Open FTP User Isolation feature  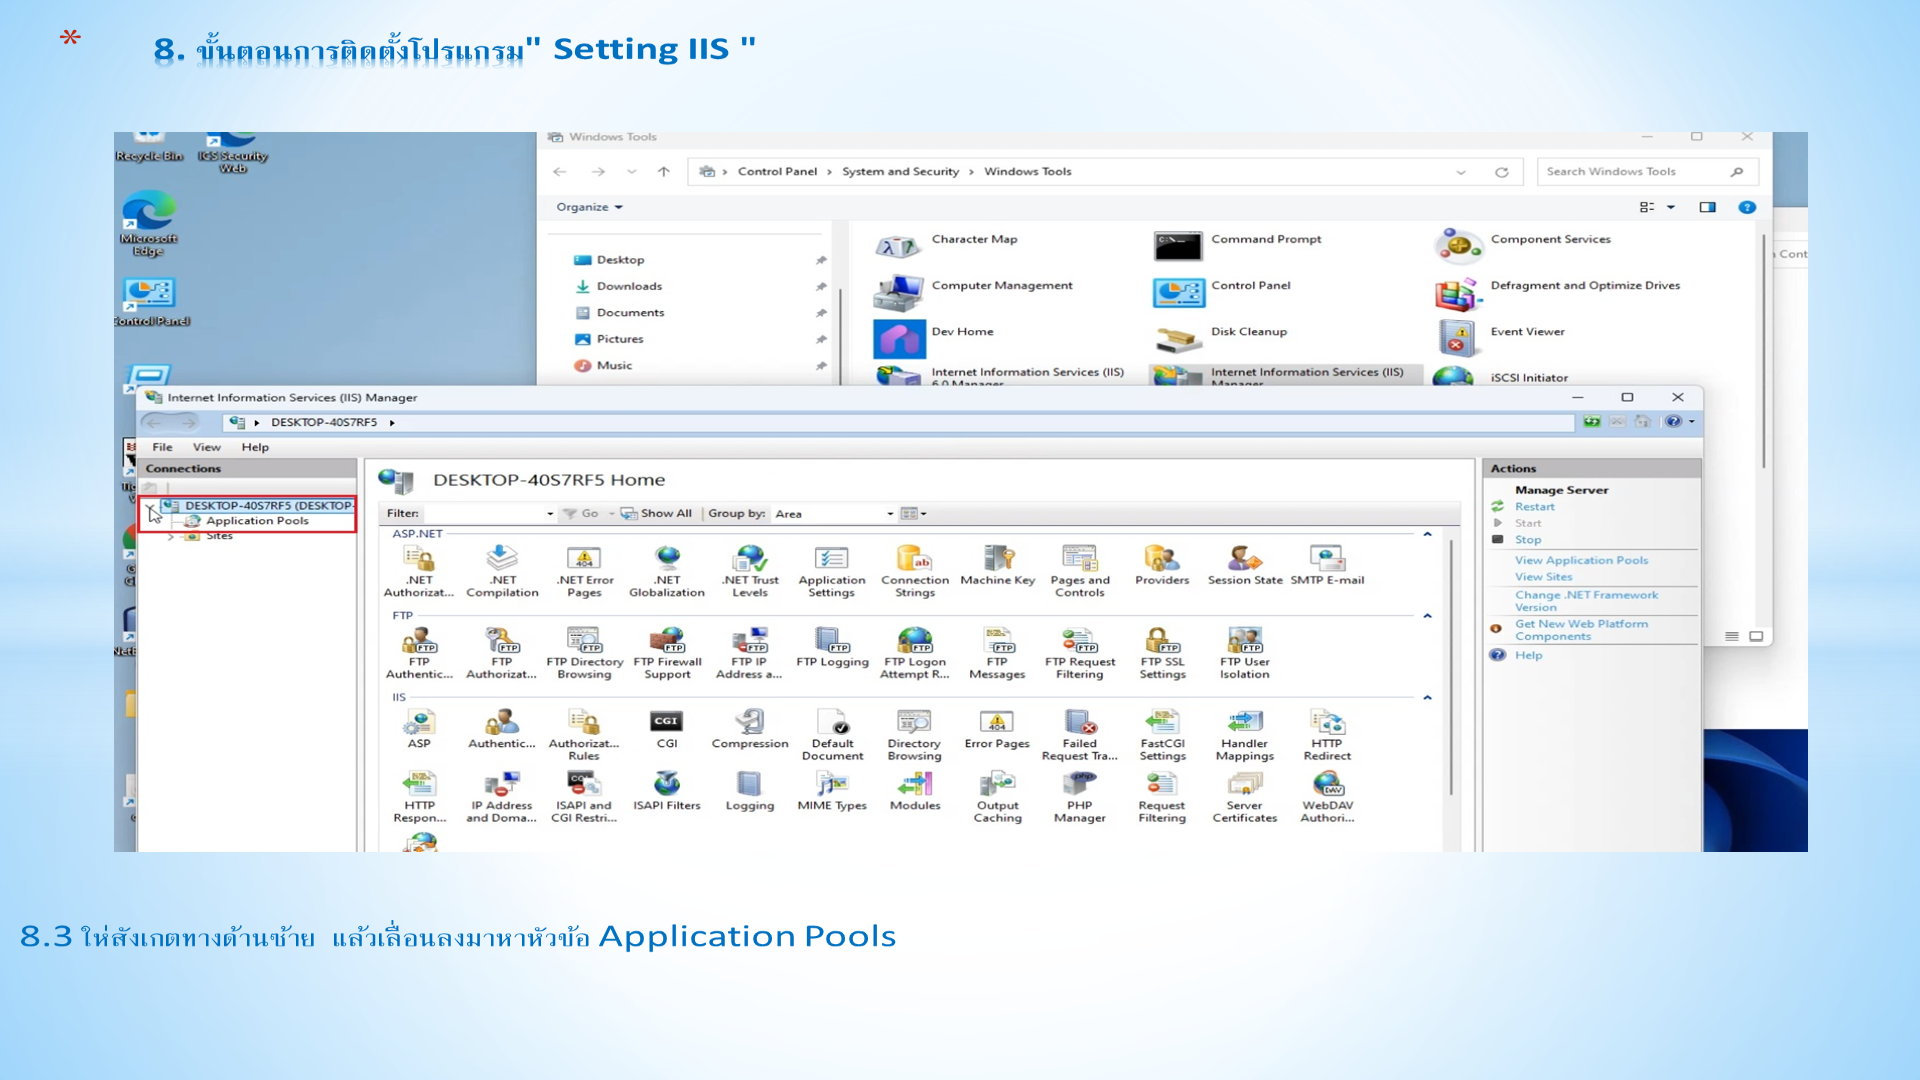(1245, 653)
